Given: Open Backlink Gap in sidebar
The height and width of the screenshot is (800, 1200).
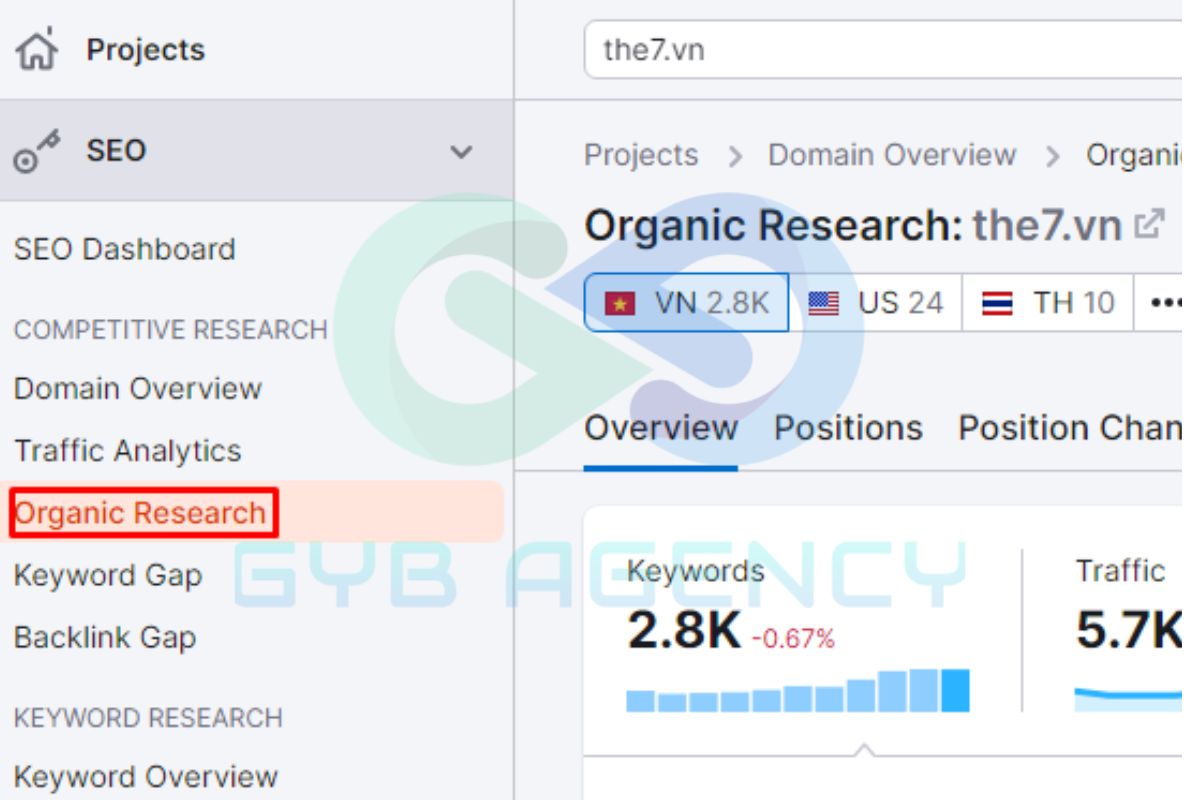Looking at the screenshot, I should (x=105, y=637).
